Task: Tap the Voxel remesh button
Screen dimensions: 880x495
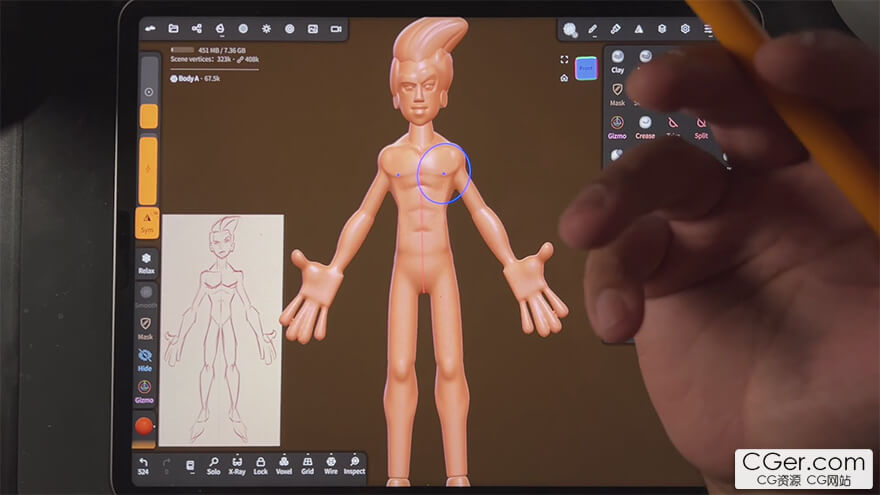Action: coord(283,466)
